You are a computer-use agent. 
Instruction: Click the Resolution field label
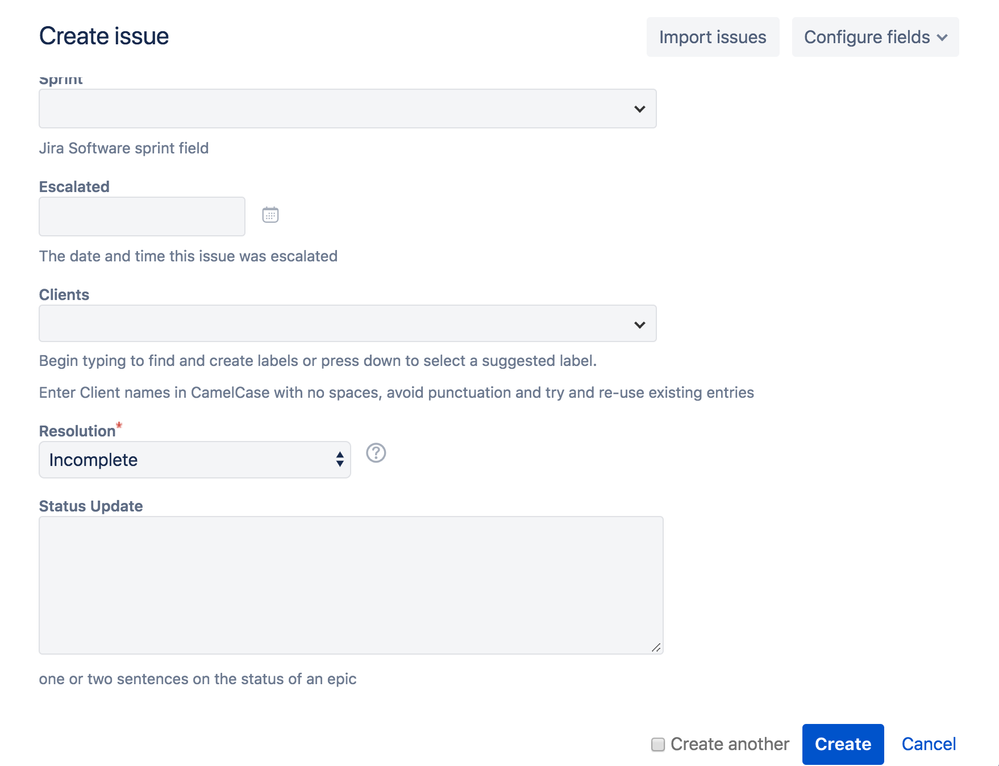pos(77,431)
